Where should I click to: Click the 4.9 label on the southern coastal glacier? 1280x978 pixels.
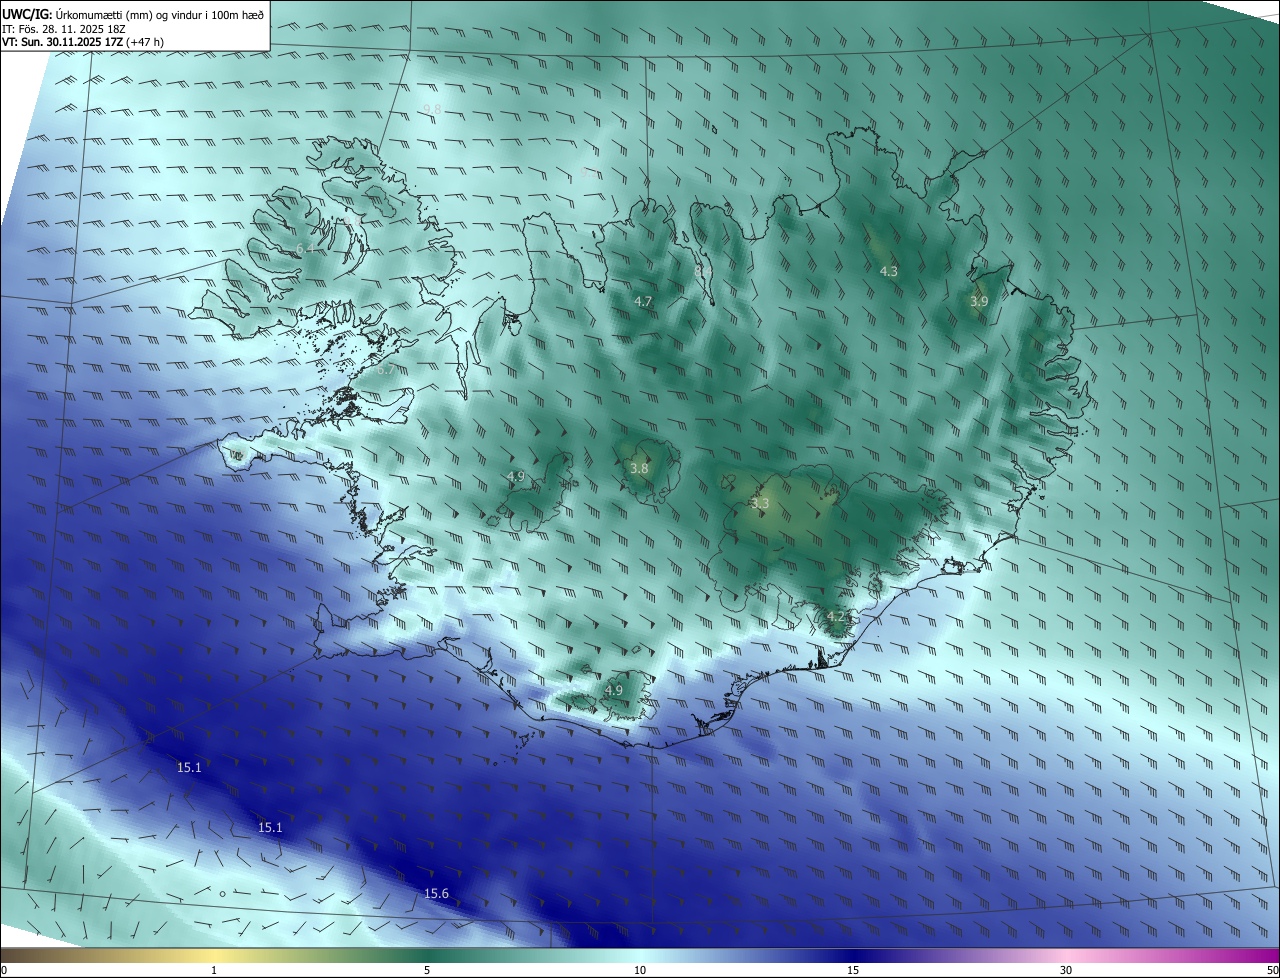tap(614, 690)
